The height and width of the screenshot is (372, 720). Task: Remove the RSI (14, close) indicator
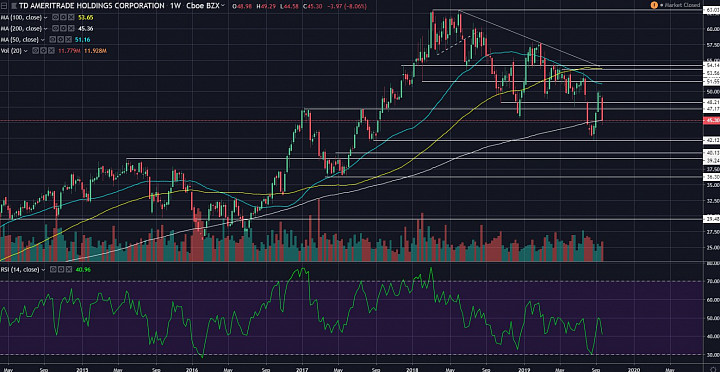[68, 269]
